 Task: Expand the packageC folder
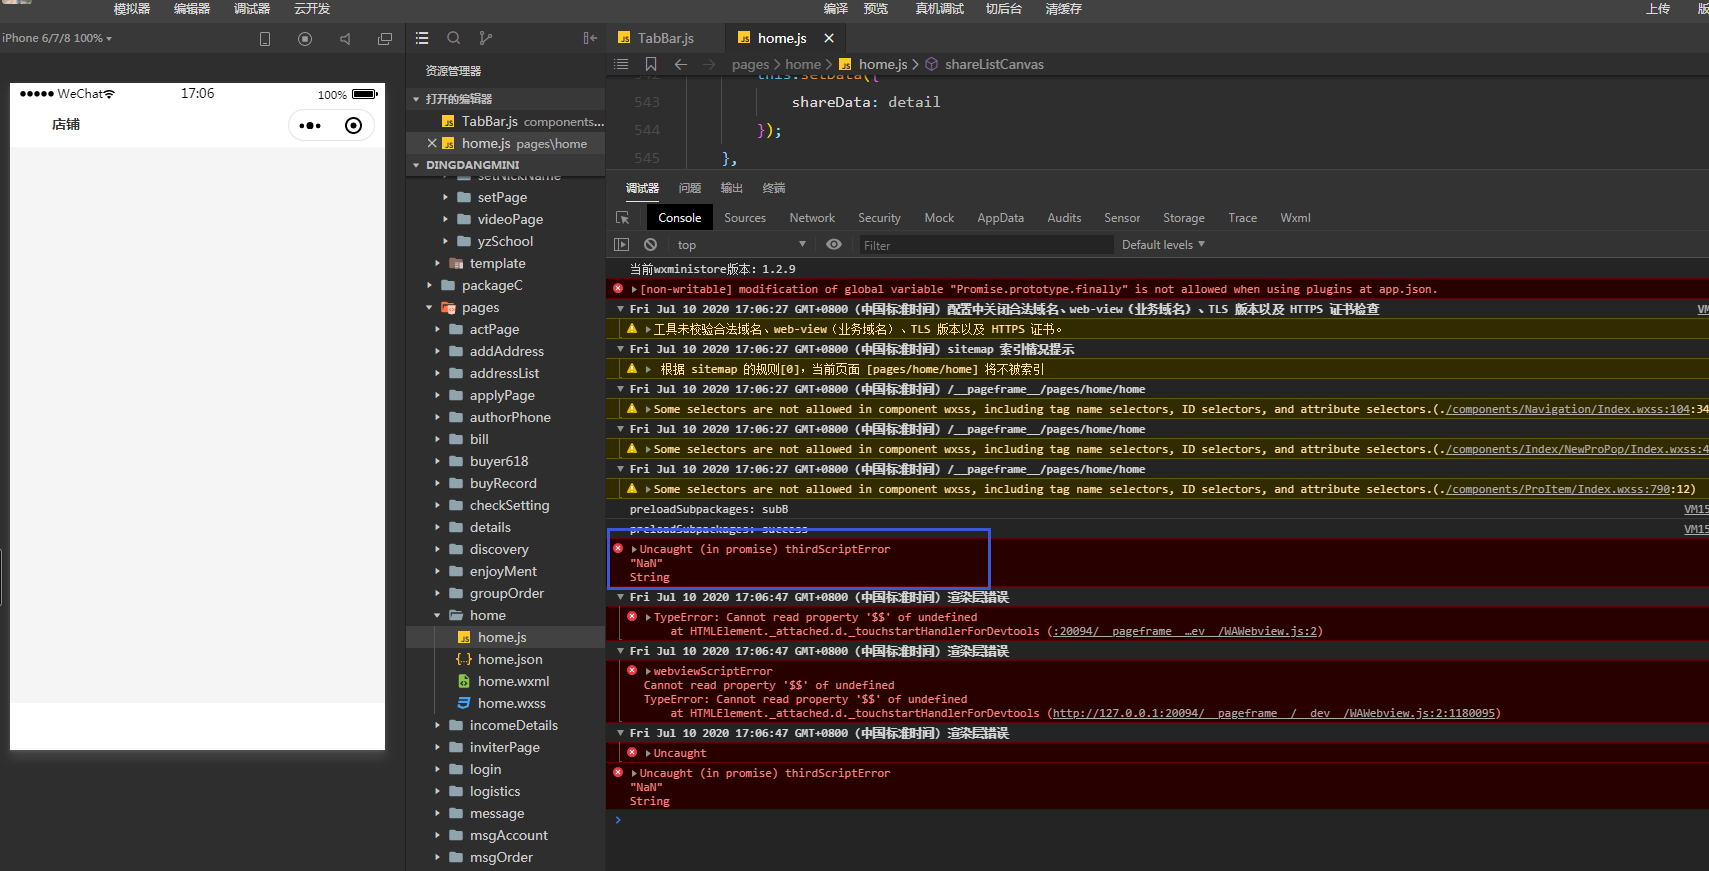click(x=429, y=285)
